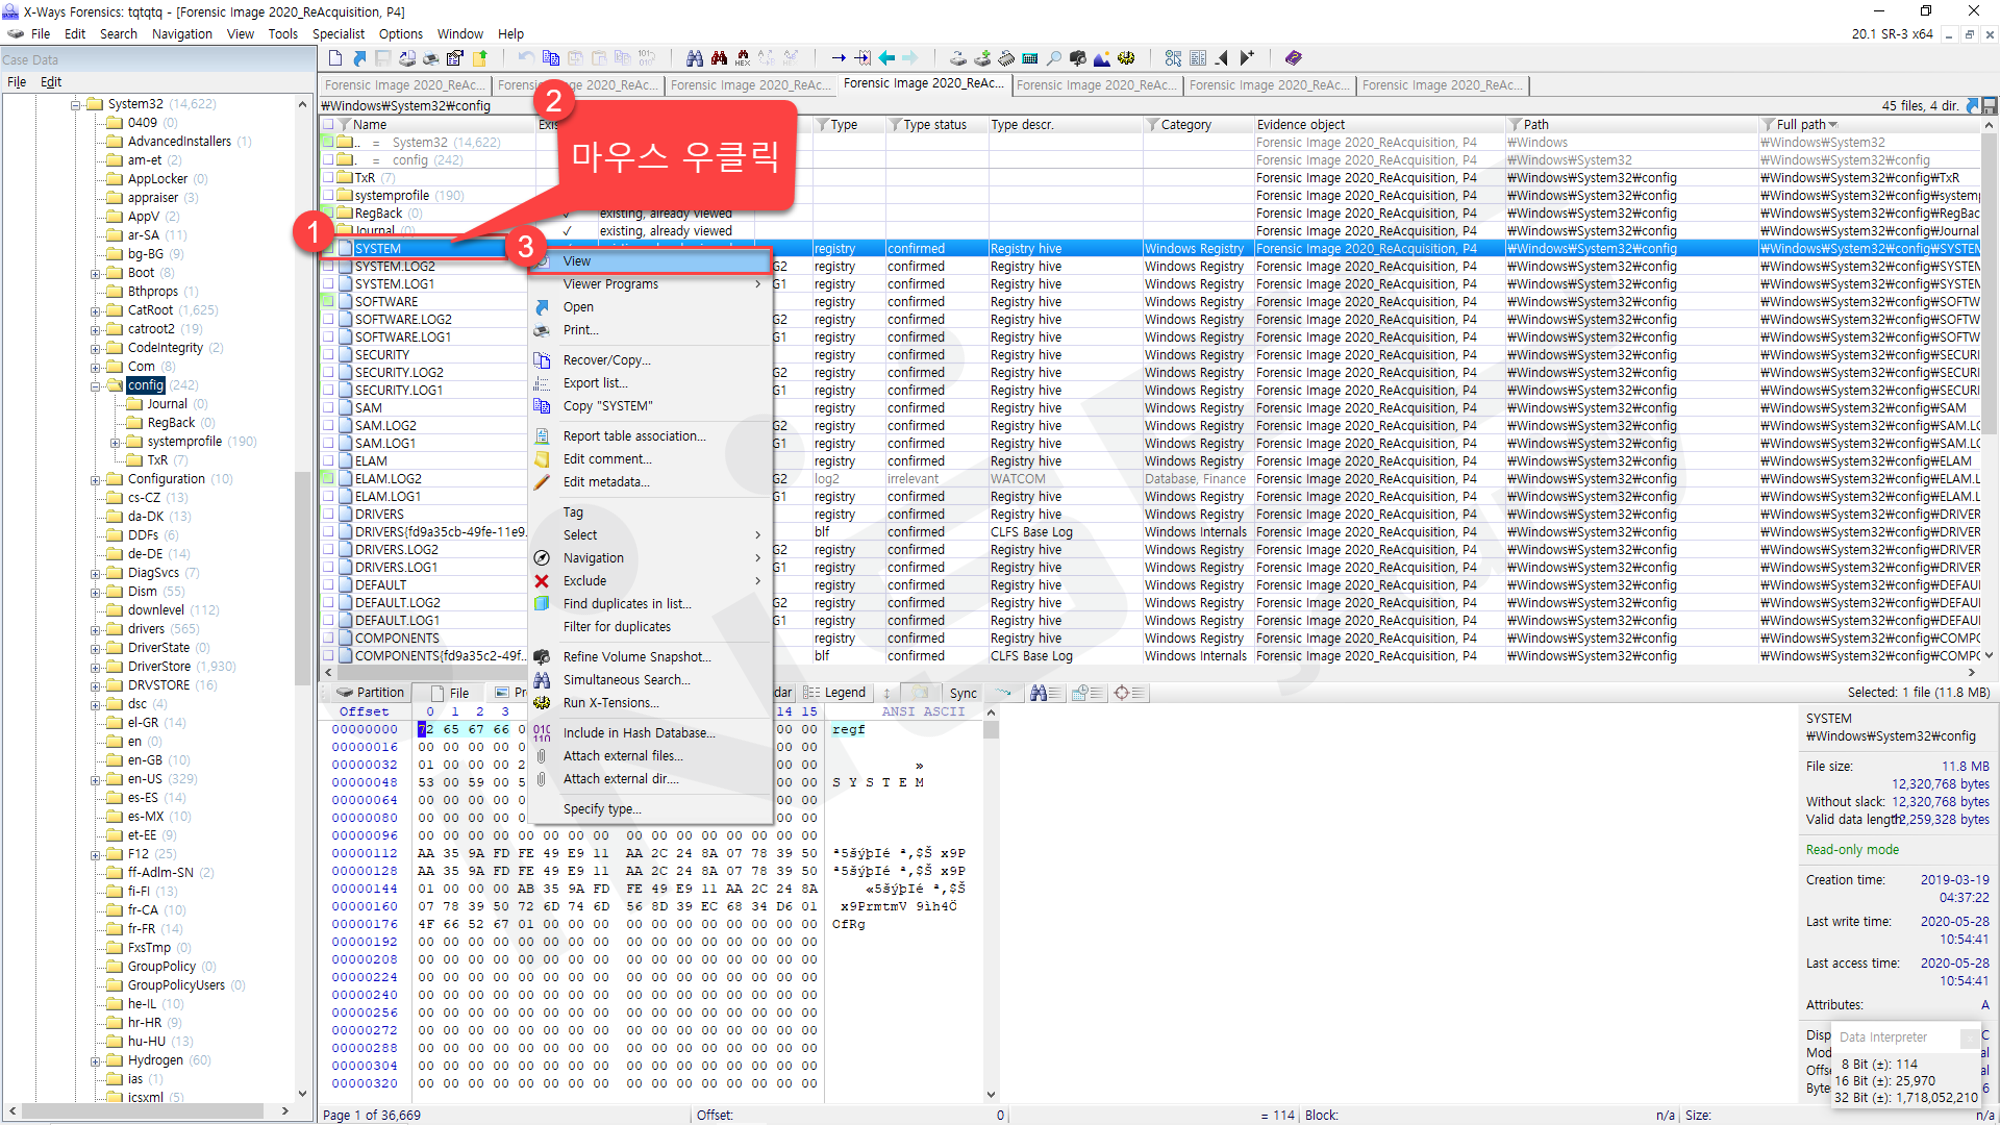Click the magnifying glass toolbar icon
Screen dimensions: 2002x1125
(1054, 58)
